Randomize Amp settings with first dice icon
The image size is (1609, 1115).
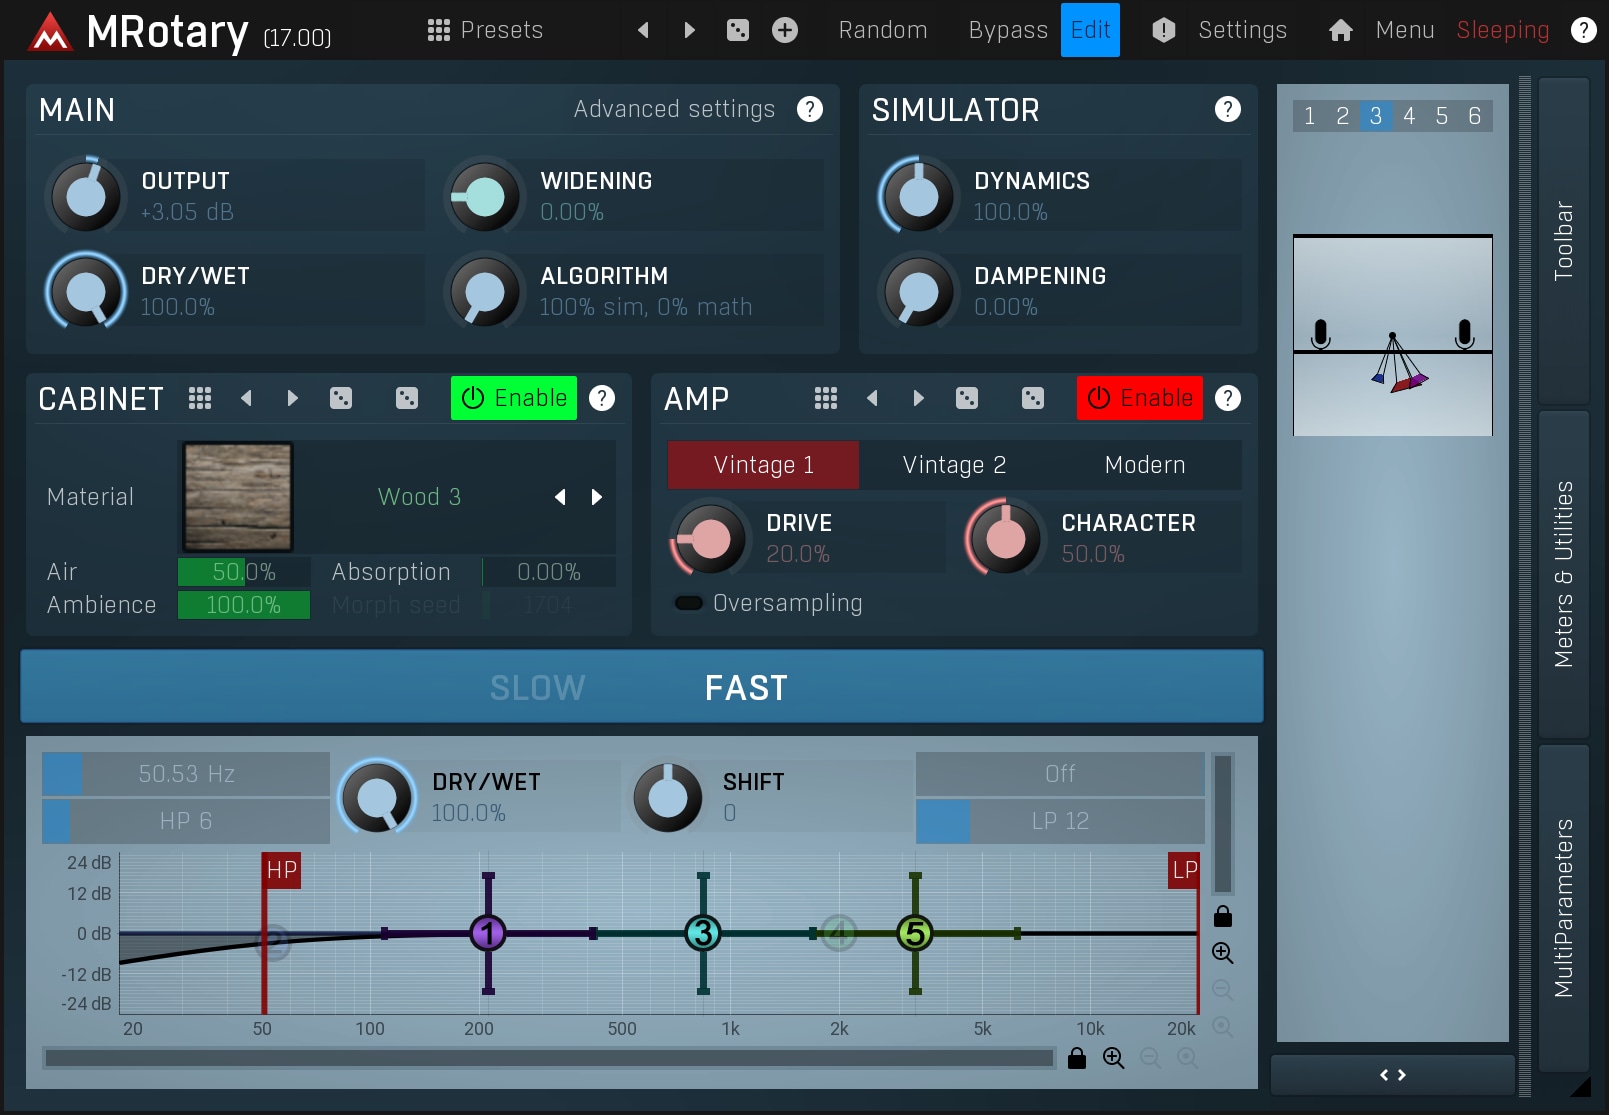coord(967,398)
